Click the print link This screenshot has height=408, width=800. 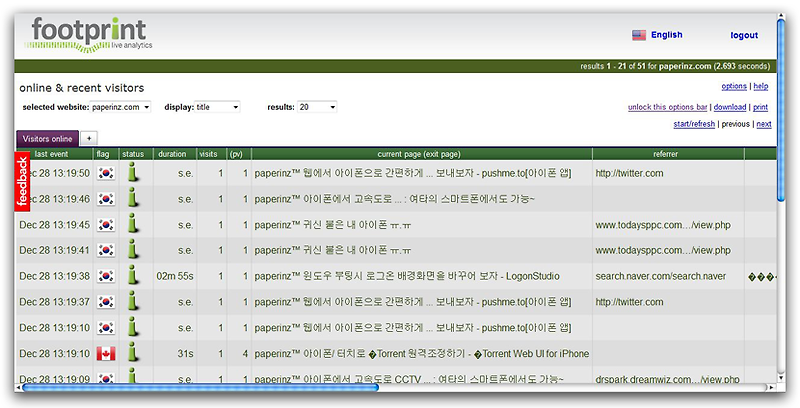(x=760, y=107)
